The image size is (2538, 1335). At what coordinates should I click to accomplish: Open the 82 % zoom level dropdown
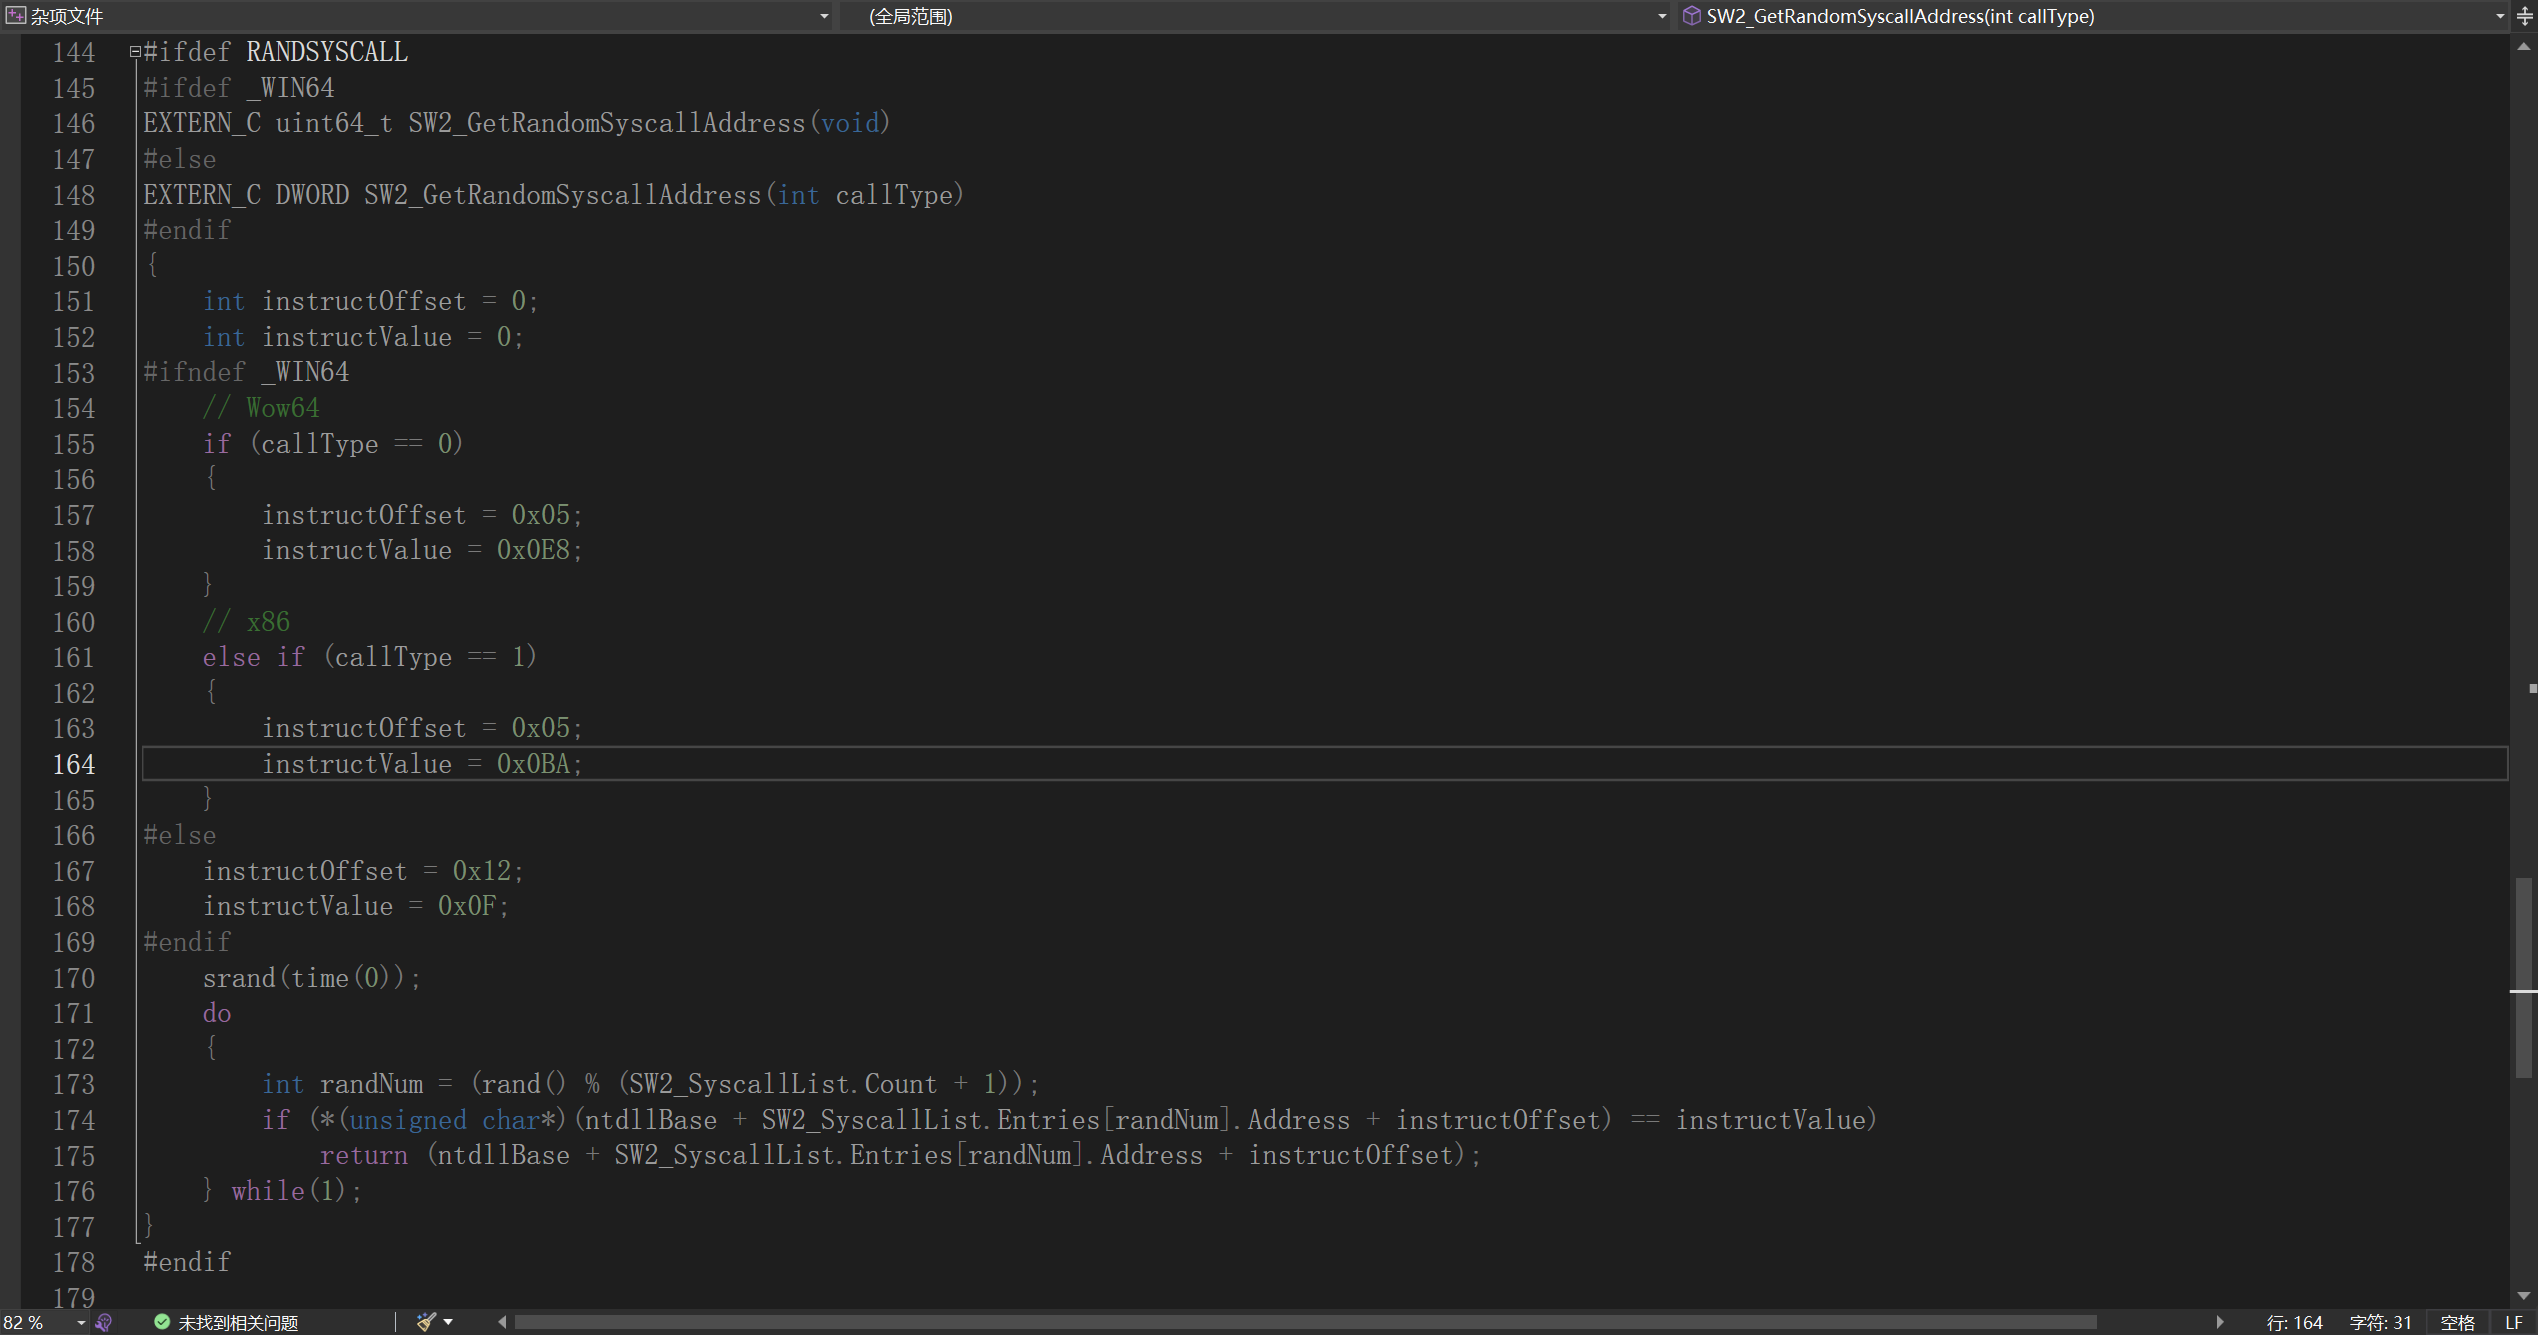81,1322
